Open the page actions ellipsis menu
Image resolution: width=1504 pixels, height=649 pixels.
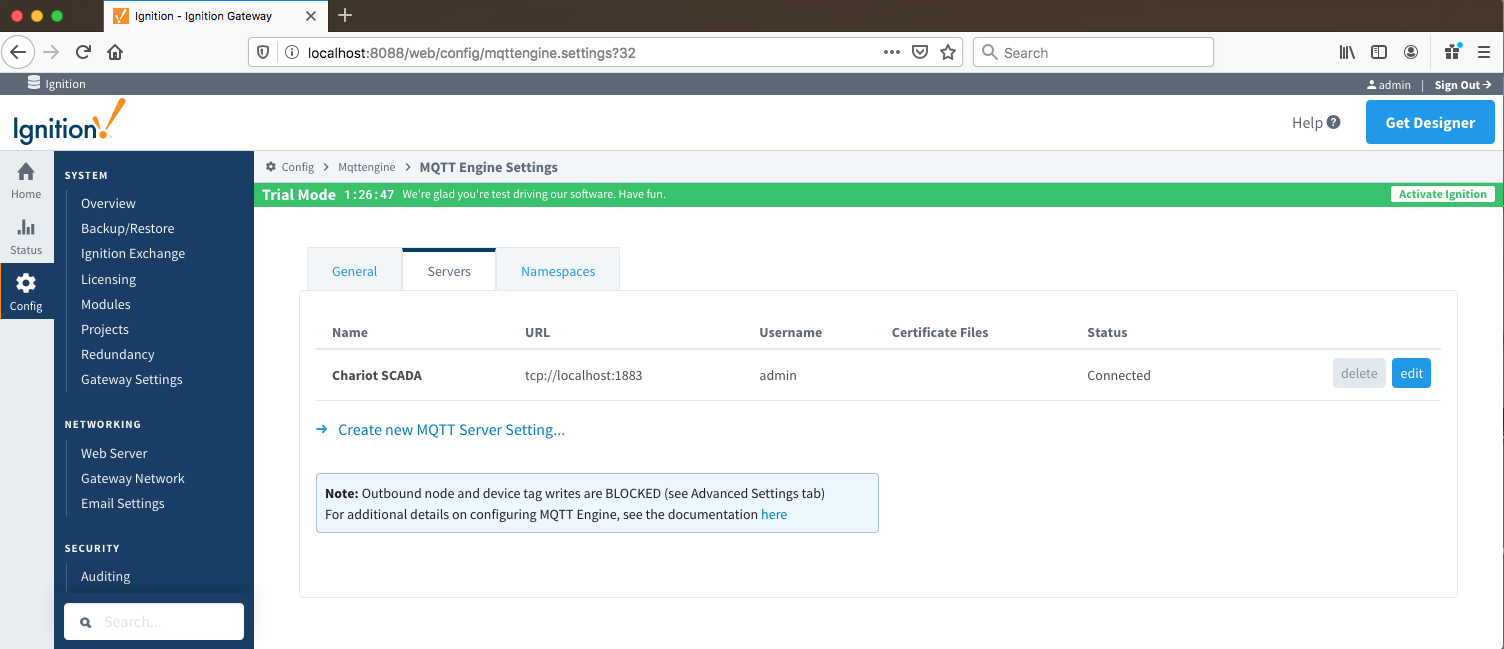click(x=892, y=52)
